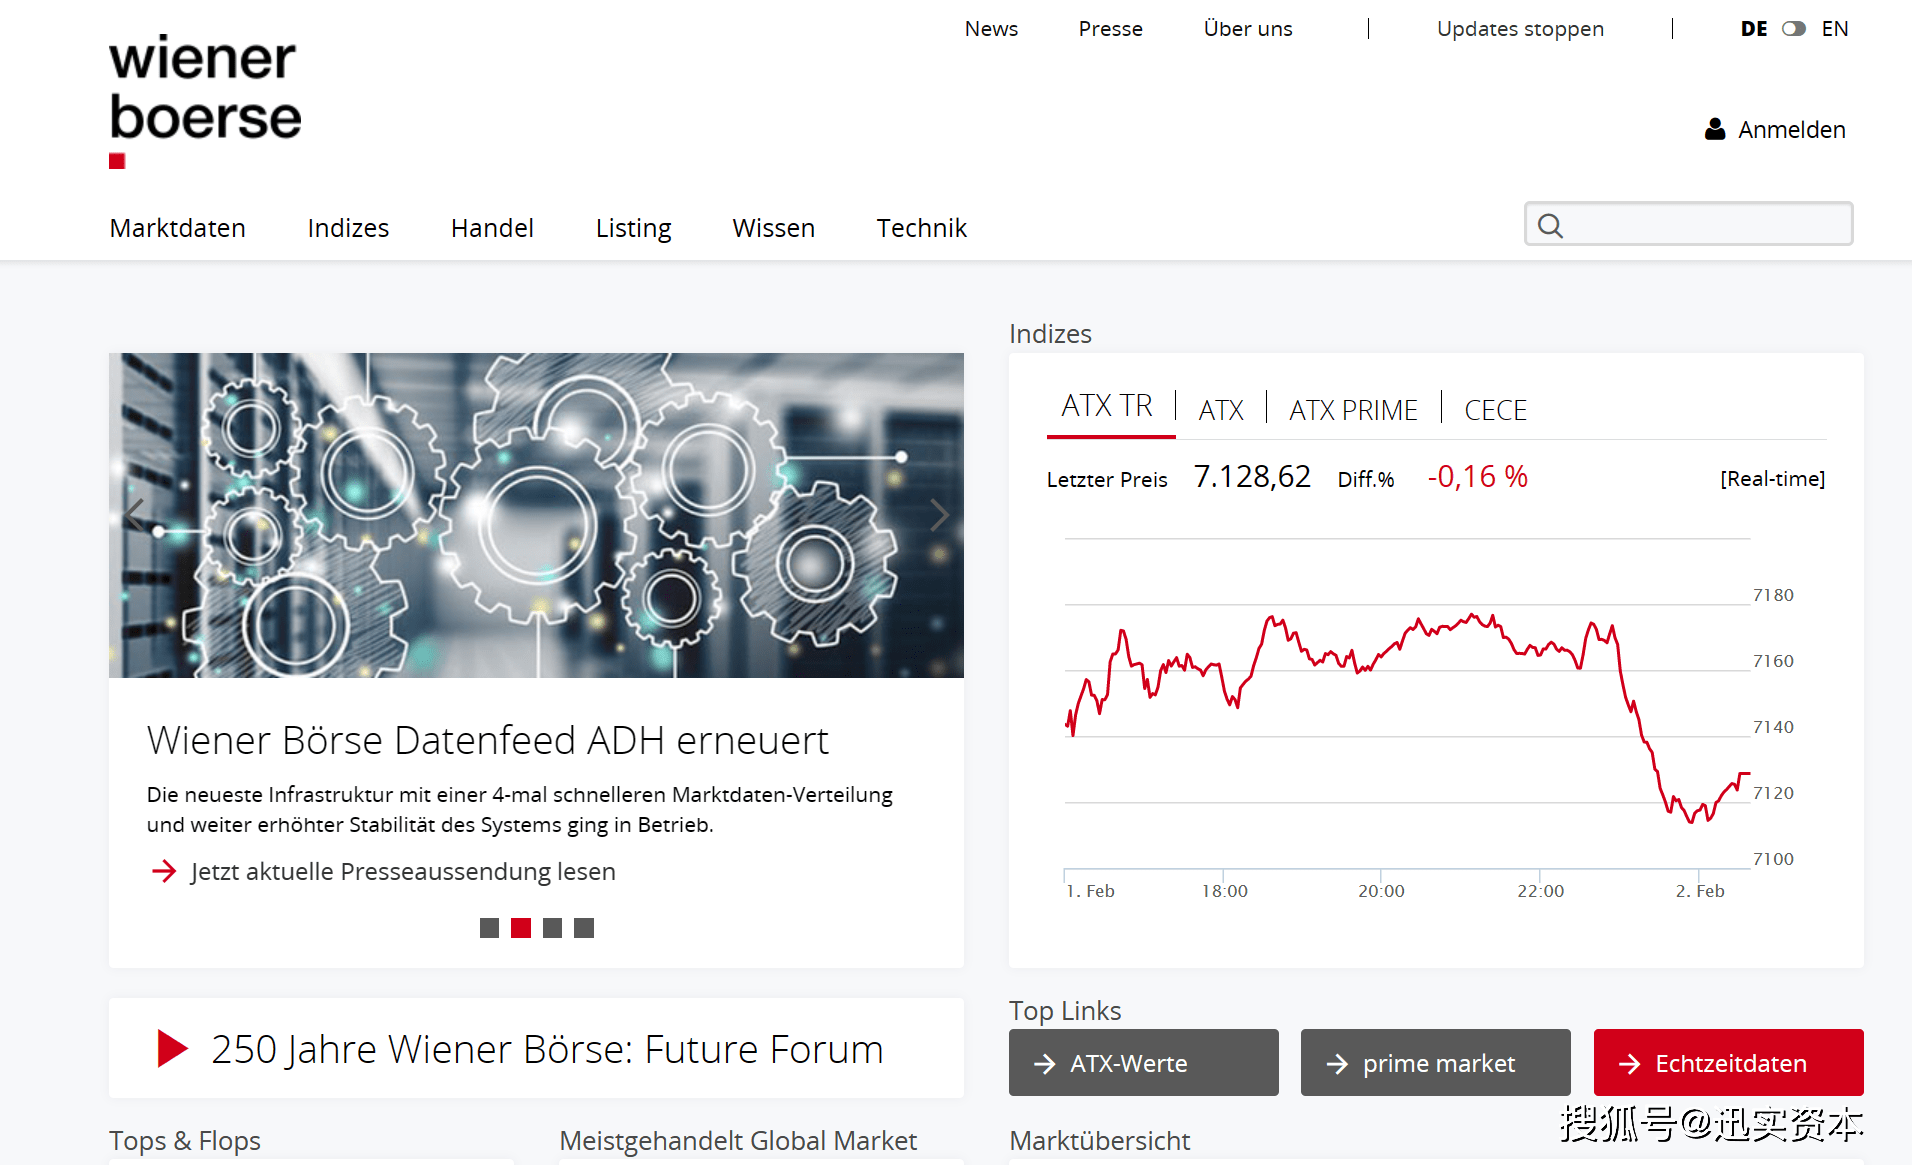Image resolution: width=1912 pixels, height=1165 pixels.
Task: Open the News link
Action: [x=991, y=29]
